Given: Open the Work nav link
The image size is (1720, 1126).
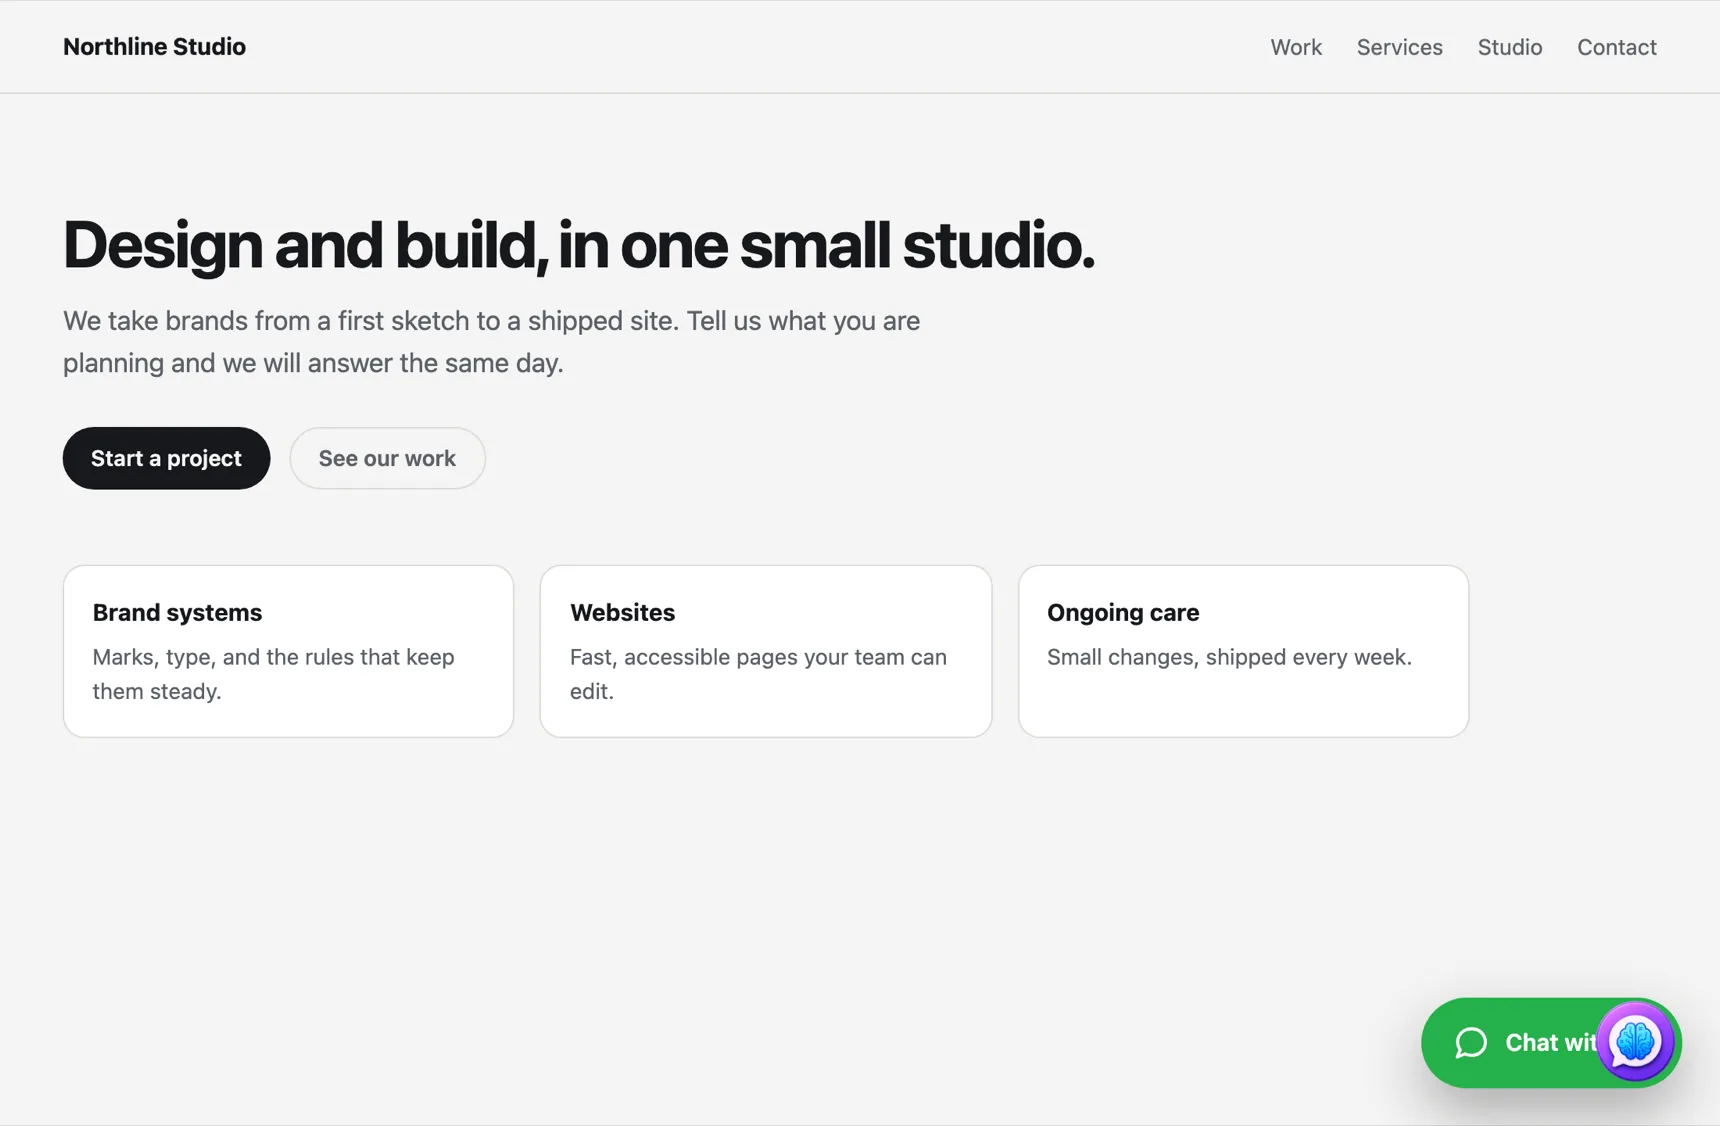Looking at the screenshot, I should coord(1296,47).
